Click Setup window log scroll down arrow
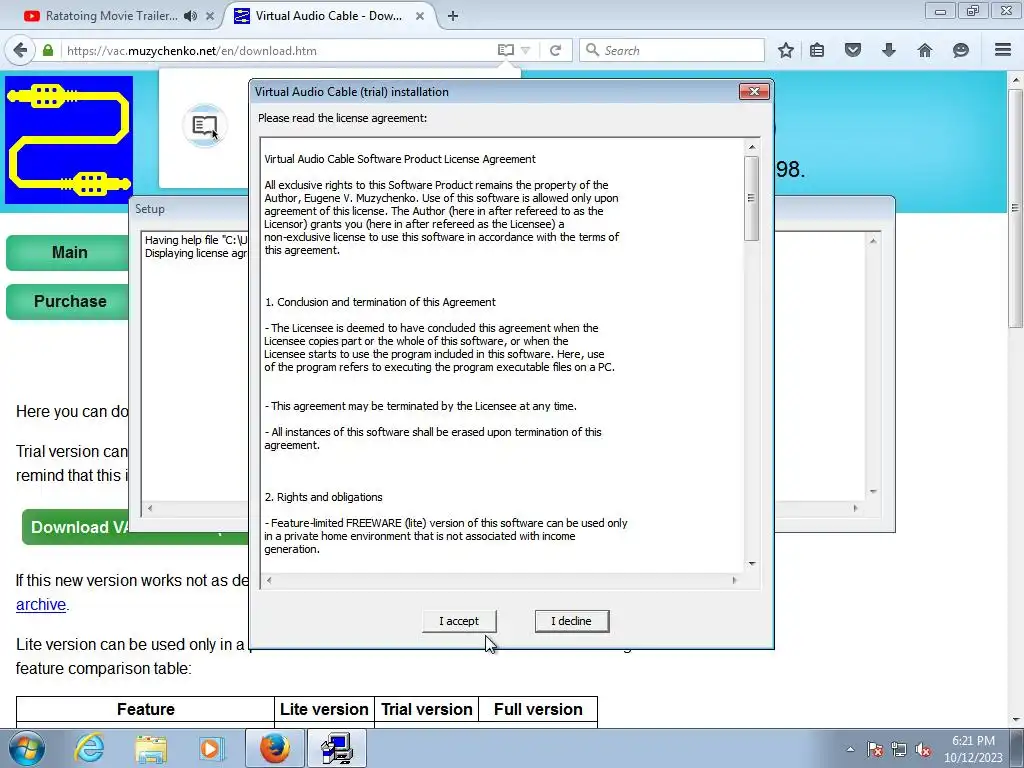Image resolution: width=1024 pixels, height=768 pixels. click(873, 492)
